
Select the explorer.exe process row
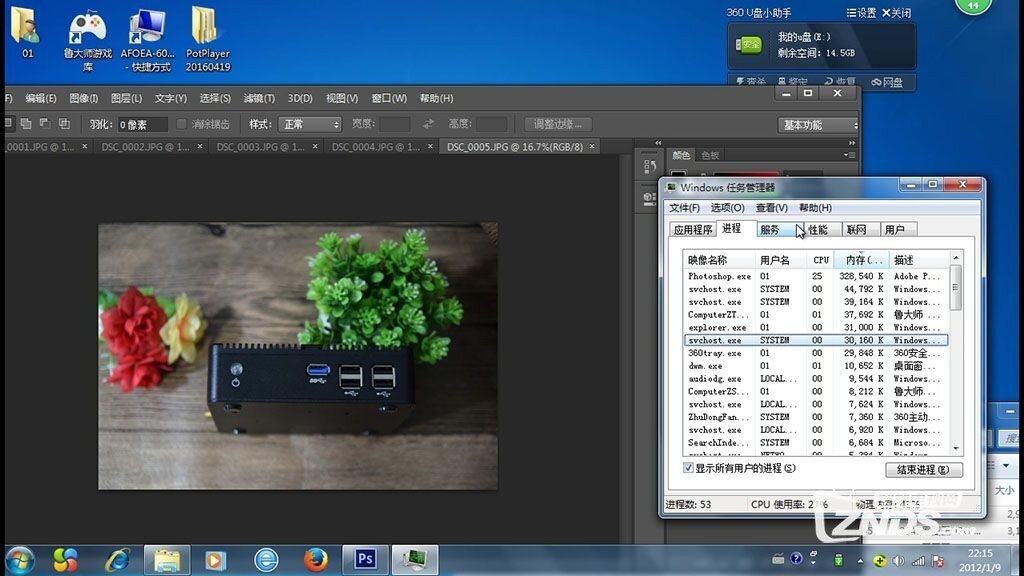click(x=815, y=327)
